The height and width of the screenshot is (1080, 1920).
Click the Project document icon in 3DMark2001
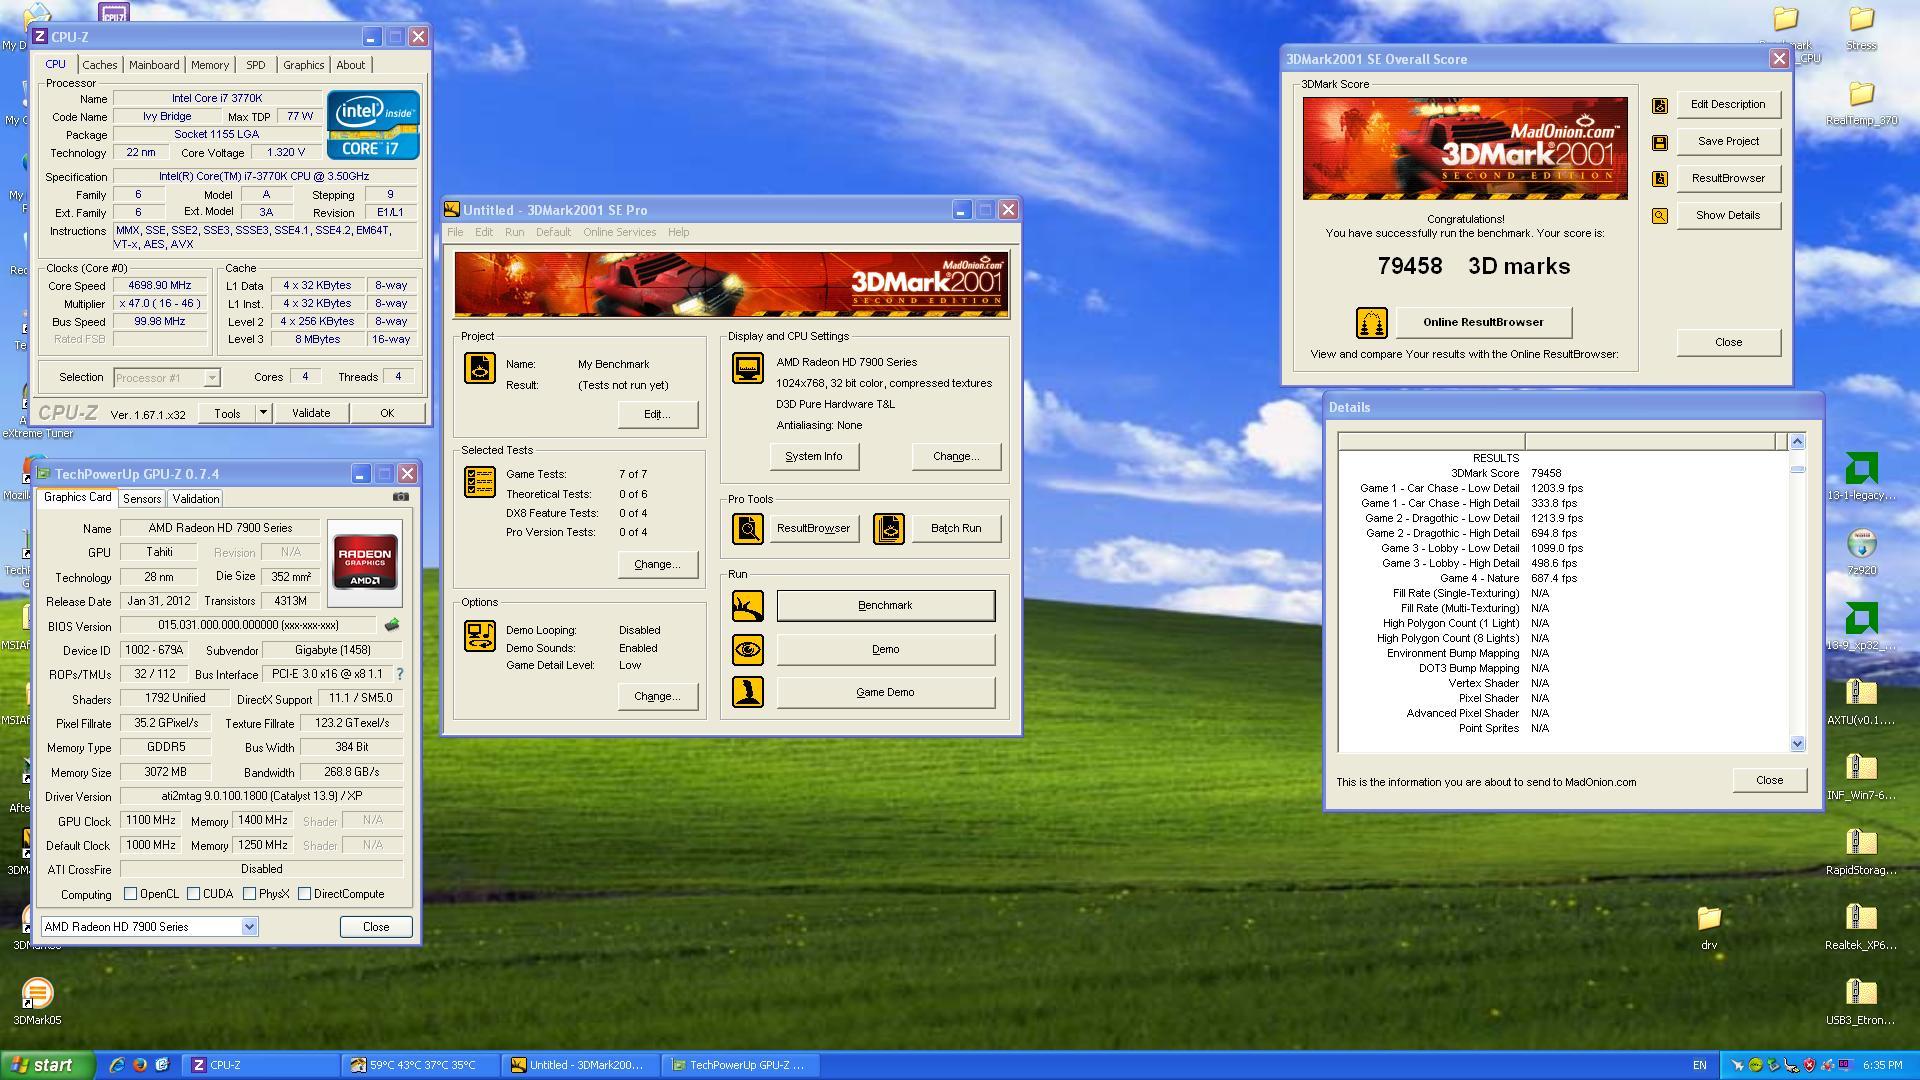[479, 368]
